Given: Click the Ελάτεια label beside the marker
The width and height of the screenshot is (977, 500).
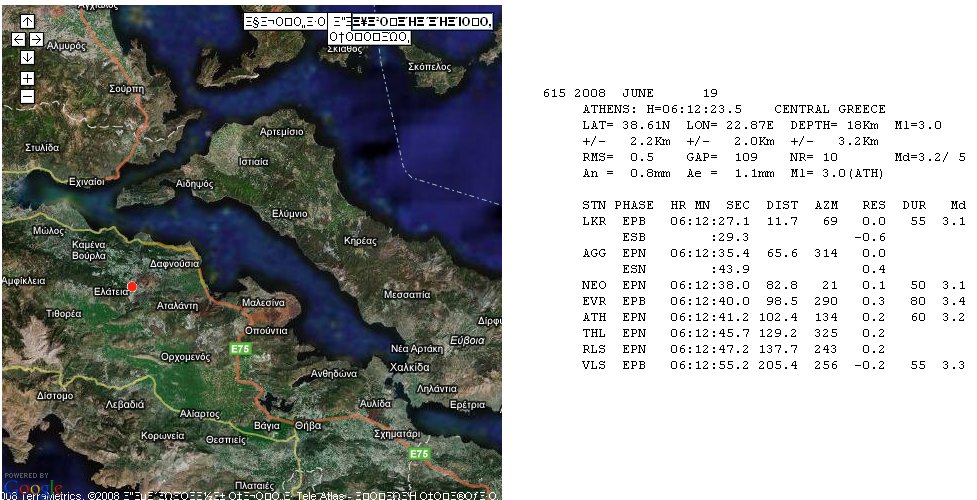Looking at the screenshot, I should click(x=111, y=291).
